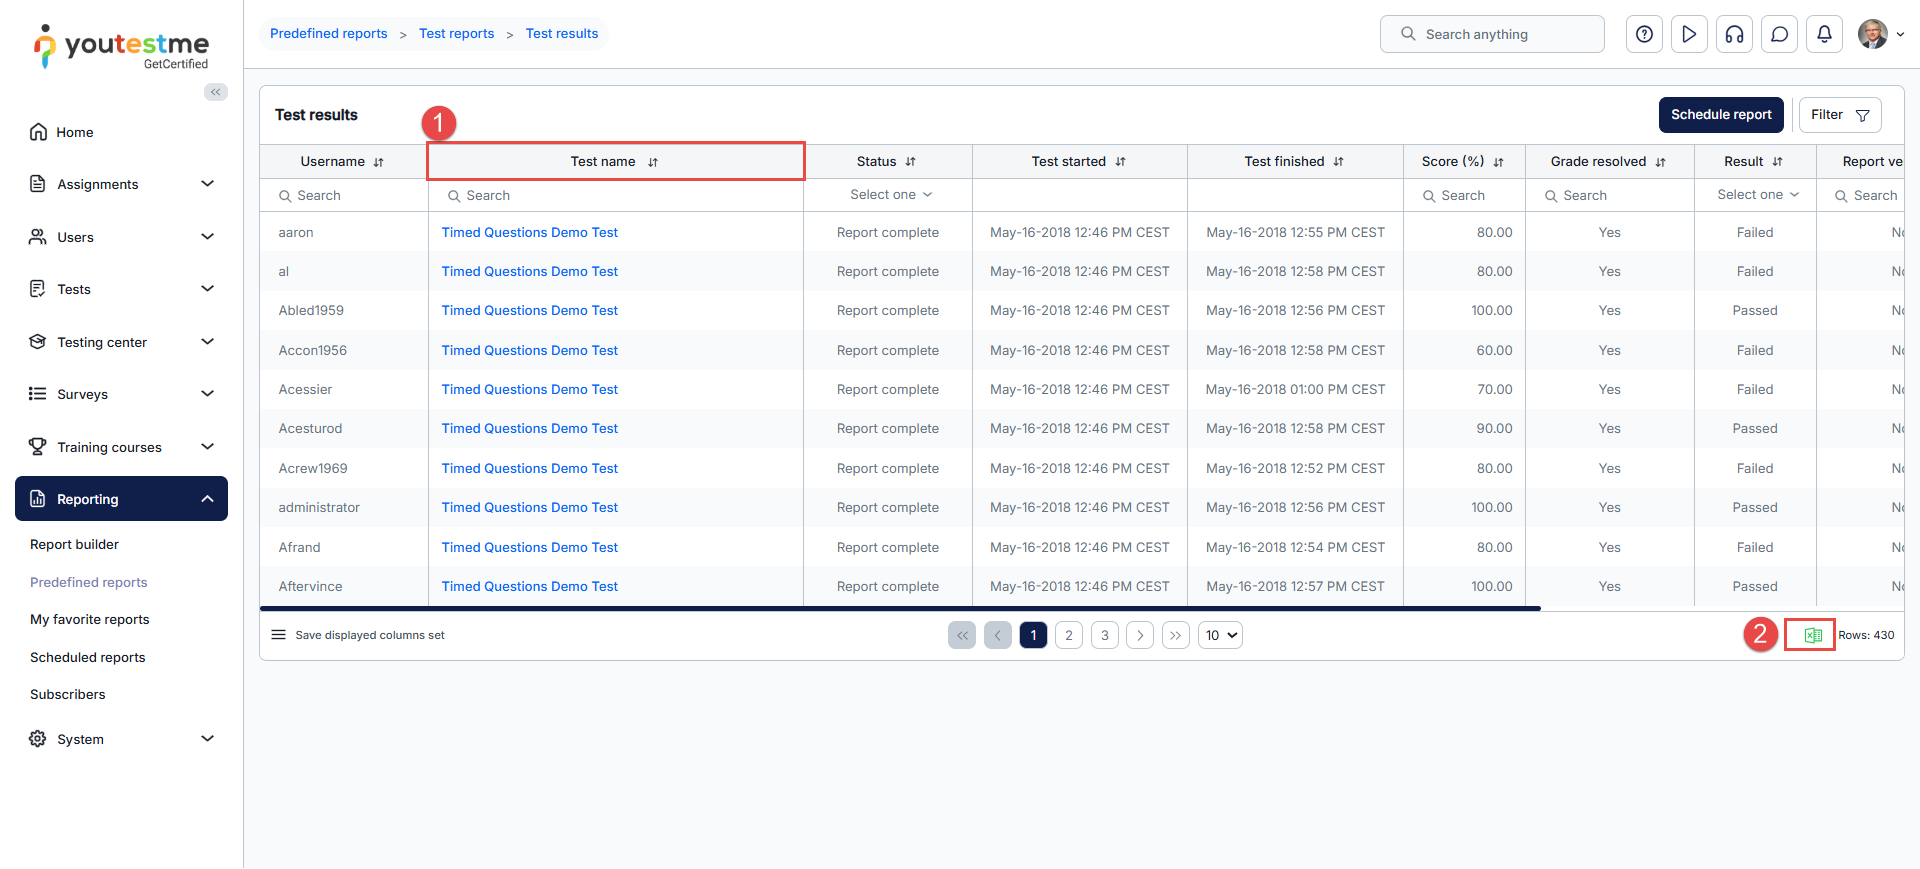This screenshot has height=869, width=1920.
Task: Open Timed Questions Demo Test for aaron
Action: coord(529,232)
